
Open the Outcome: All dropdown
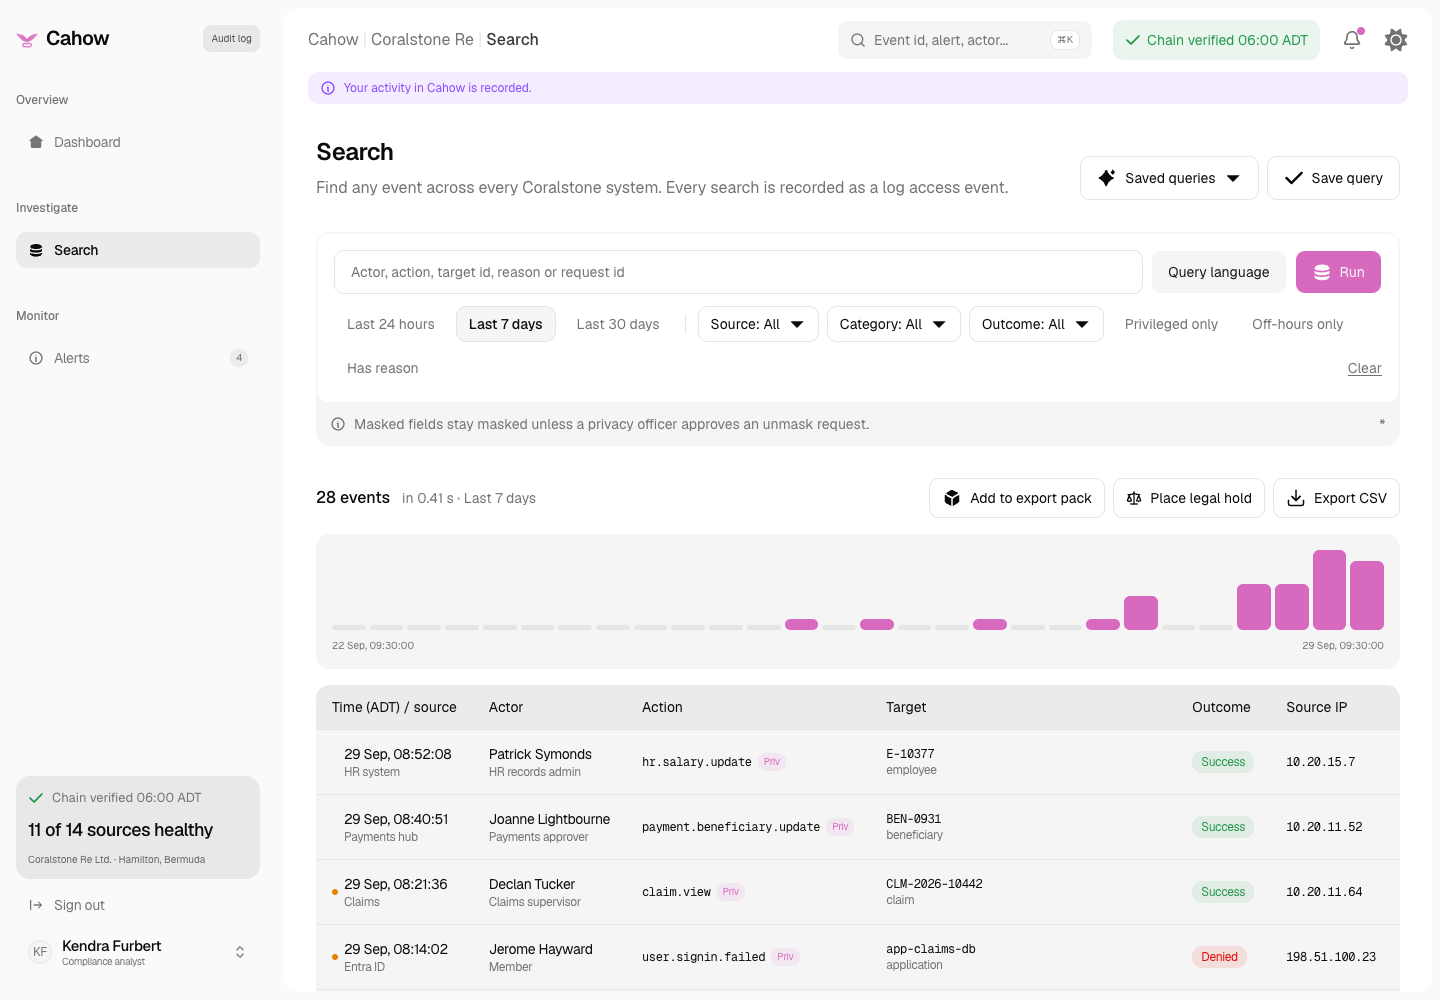1036,324
